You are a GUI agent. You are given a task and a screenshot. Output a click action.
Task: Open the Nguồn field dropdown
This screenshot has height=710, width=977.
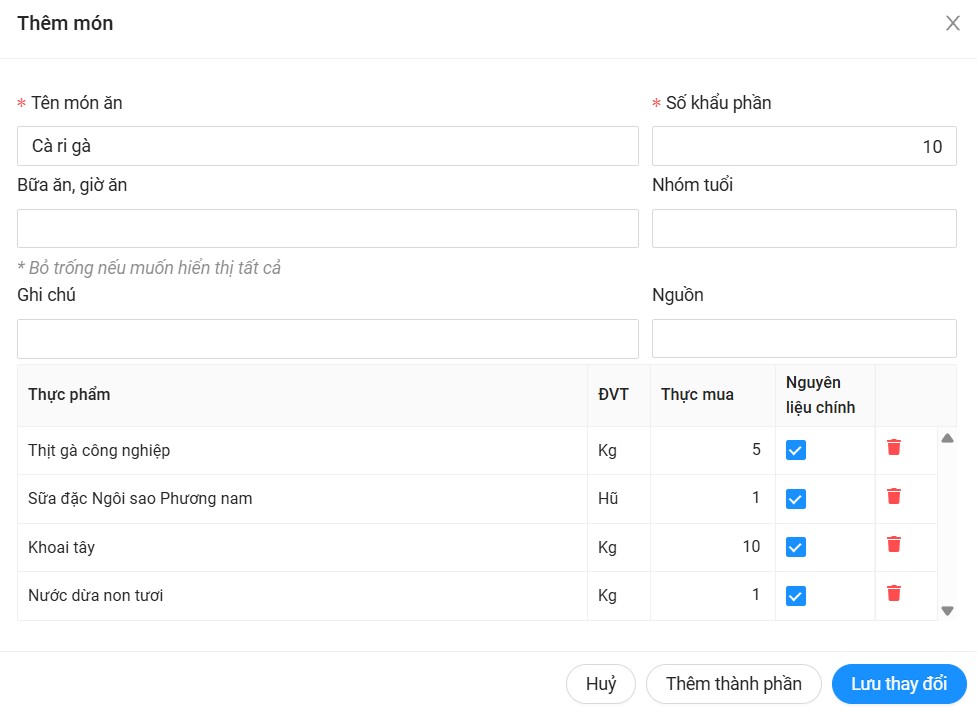point(804,338)
